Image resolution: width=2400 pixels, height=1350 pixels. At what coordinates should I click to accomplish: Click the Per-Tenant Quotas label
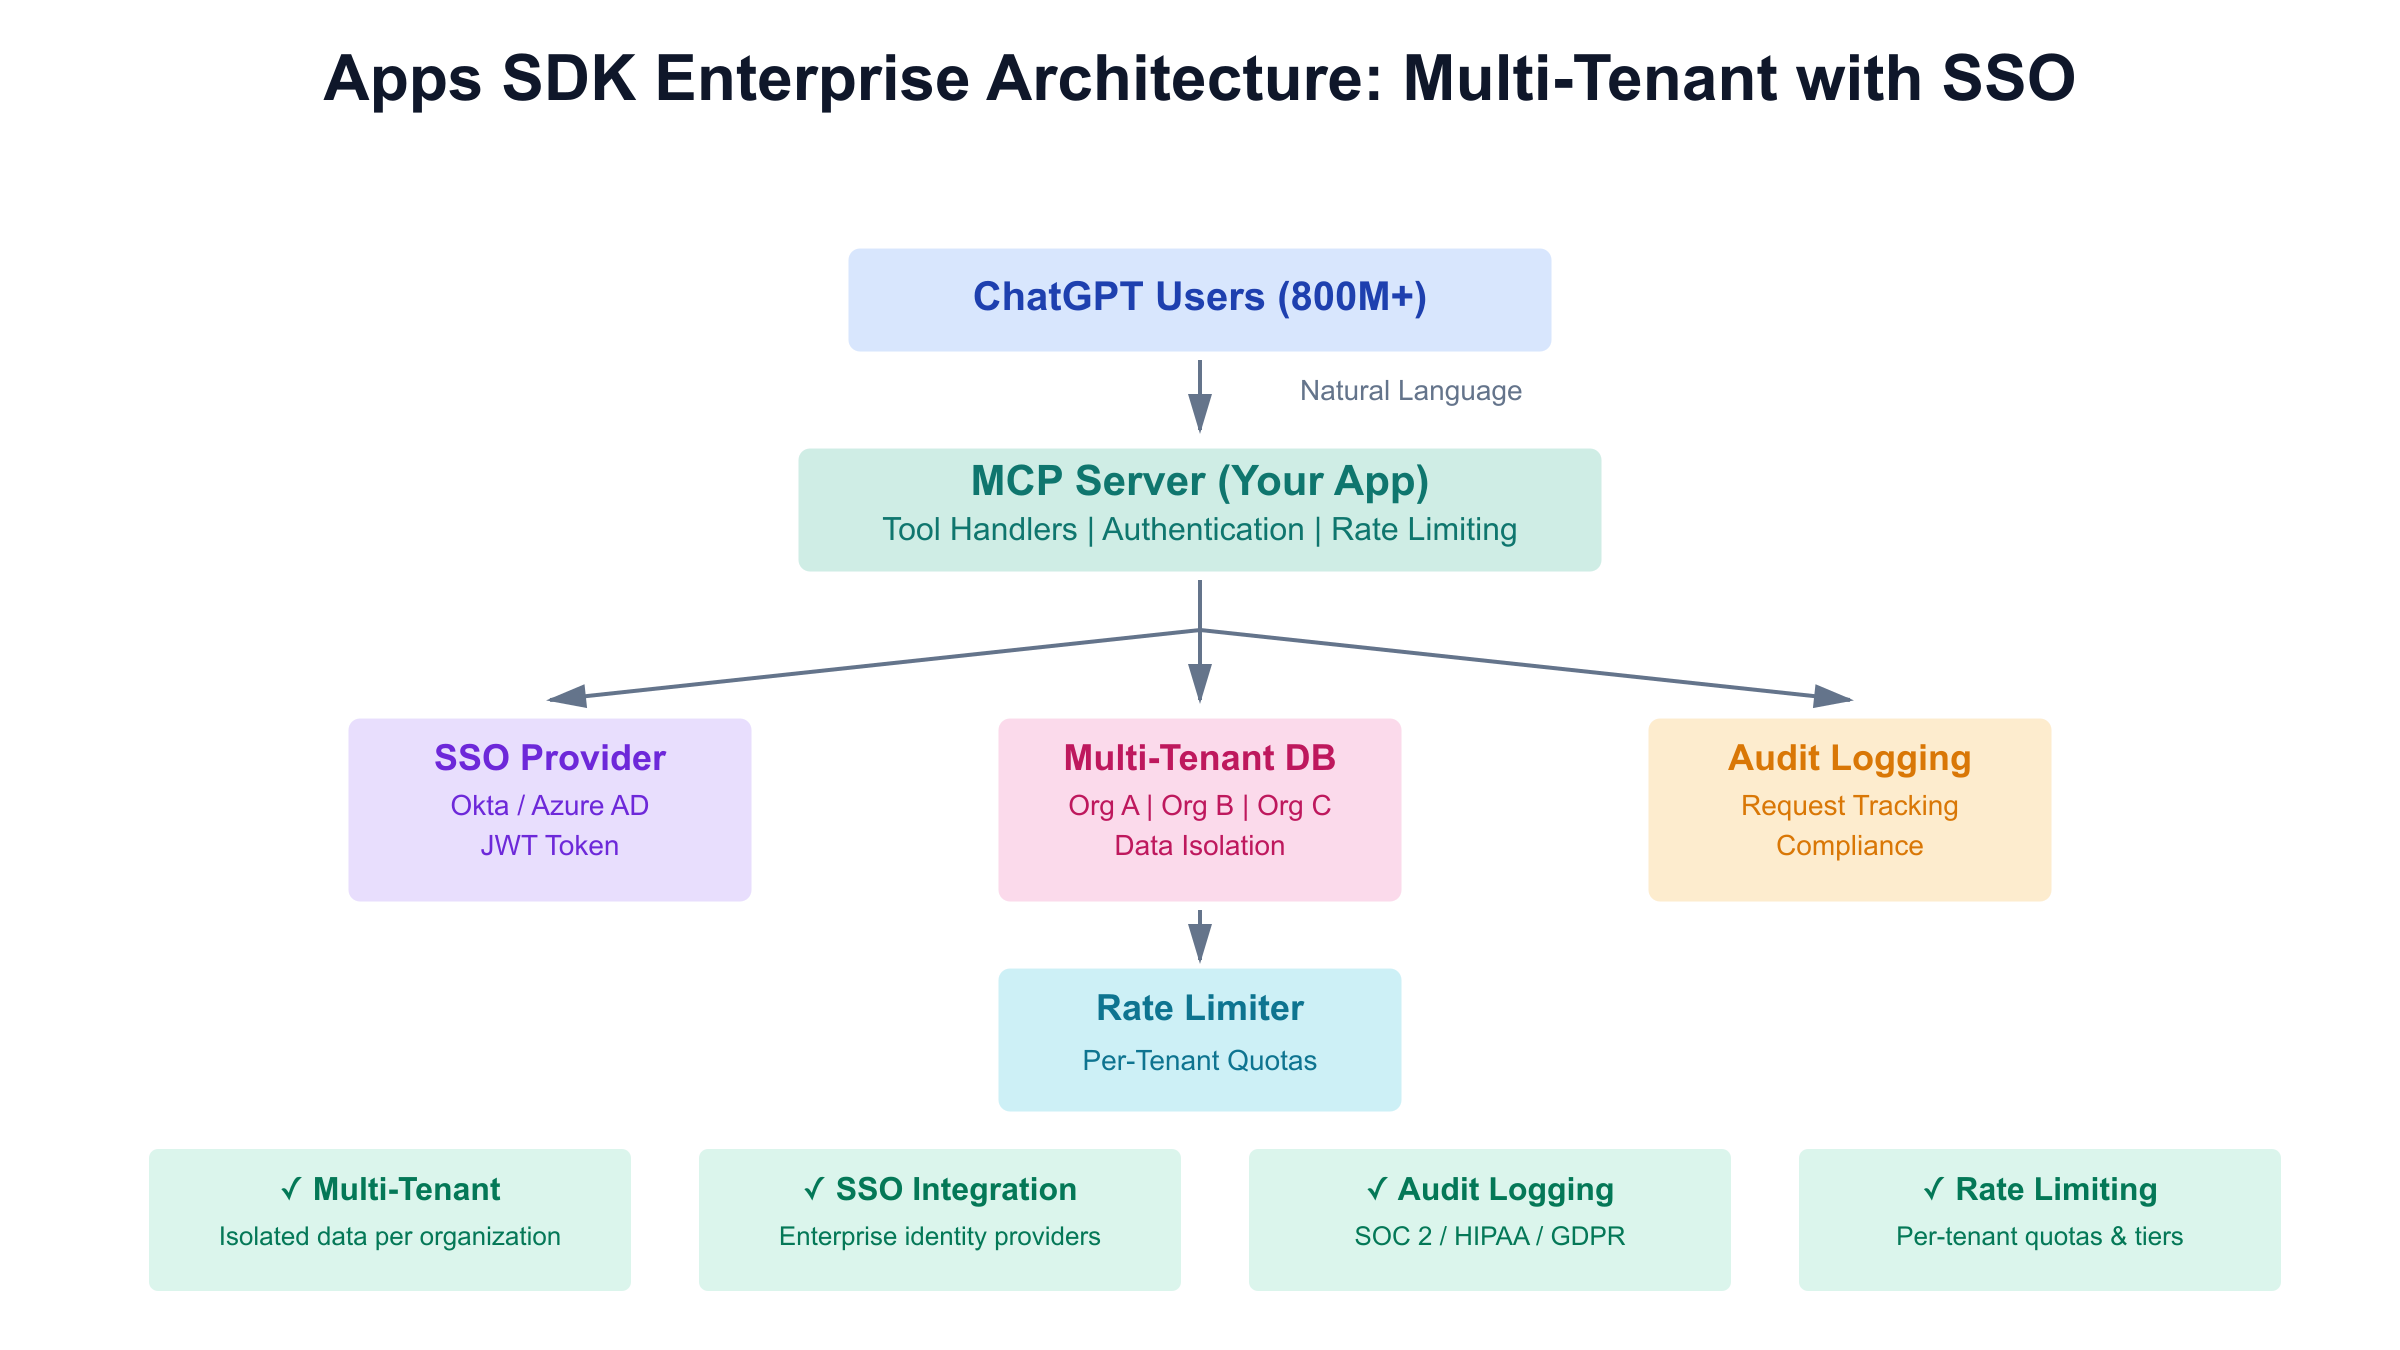tap(1199, 1061)
